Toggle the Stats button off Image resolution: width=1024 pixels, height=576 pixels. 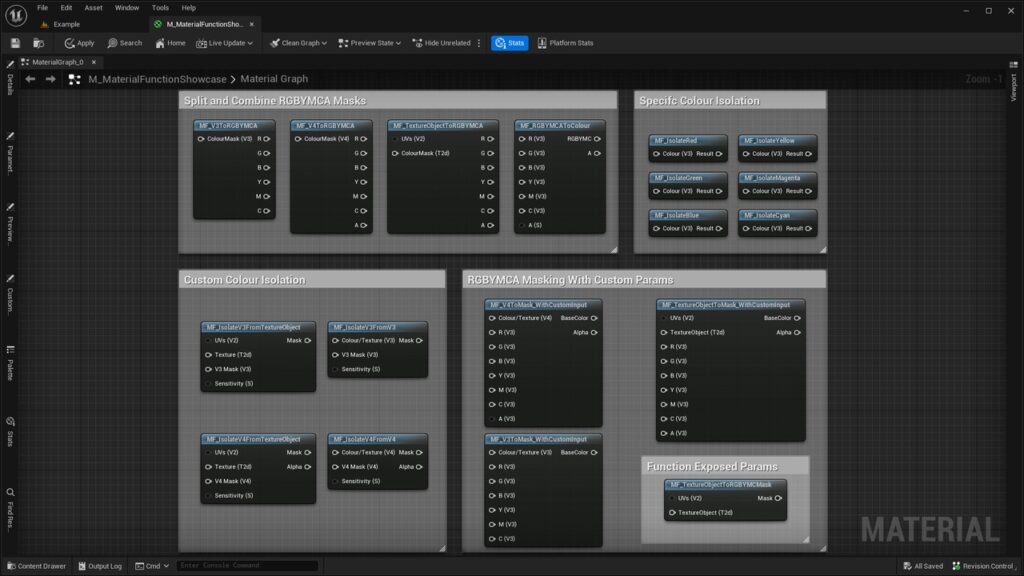510,43
